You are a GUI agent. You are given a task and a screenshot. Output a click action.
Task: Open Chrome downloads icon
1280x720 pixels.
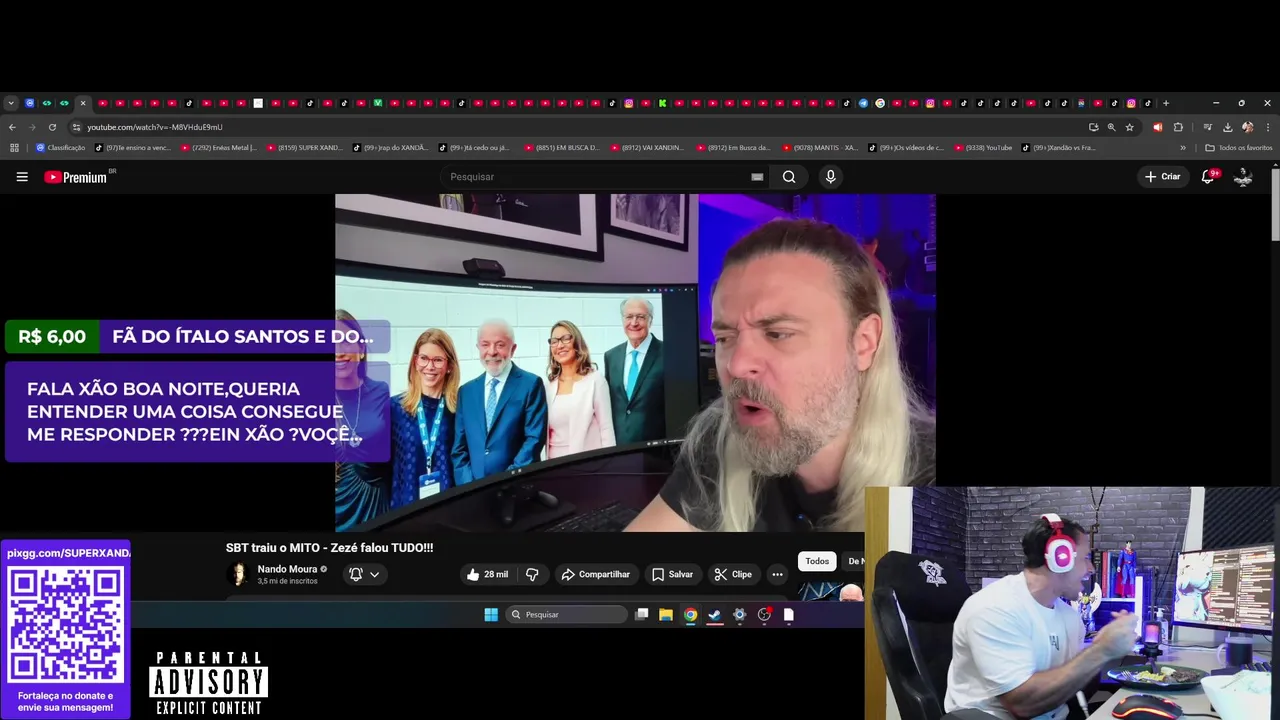[x=1227, y=127]
